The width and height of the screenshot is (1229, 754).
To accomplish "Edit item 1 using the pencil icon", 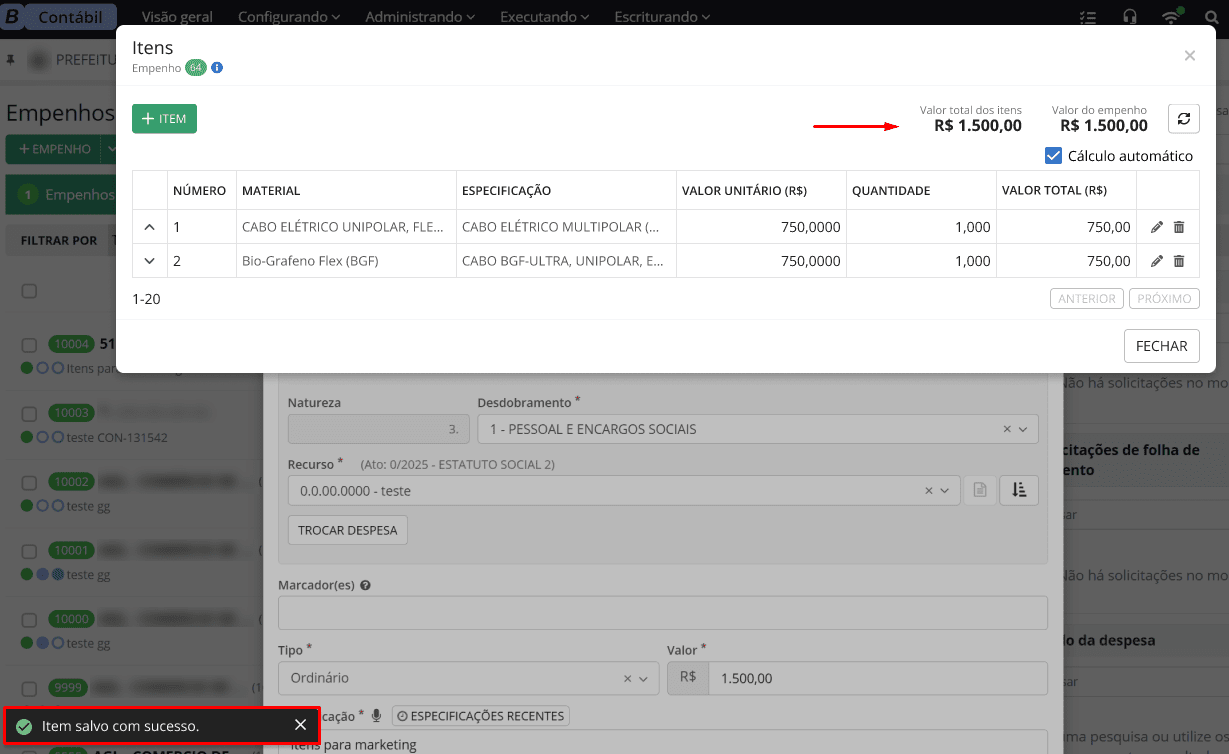I will 1157,227.
